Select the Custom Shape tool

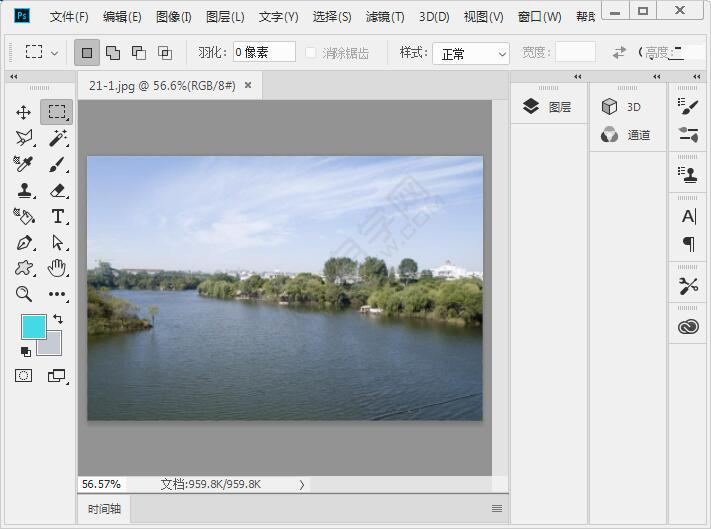pos(24,268)
